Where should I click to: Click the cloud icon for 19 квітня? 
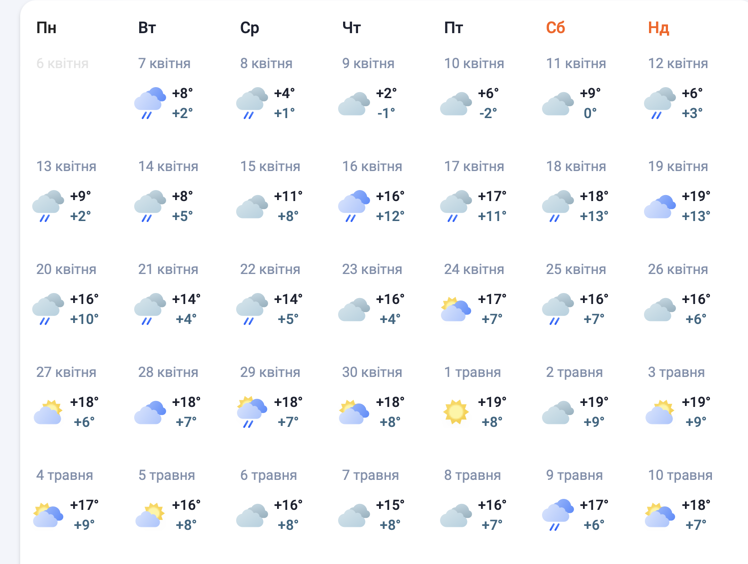[660, 206]
